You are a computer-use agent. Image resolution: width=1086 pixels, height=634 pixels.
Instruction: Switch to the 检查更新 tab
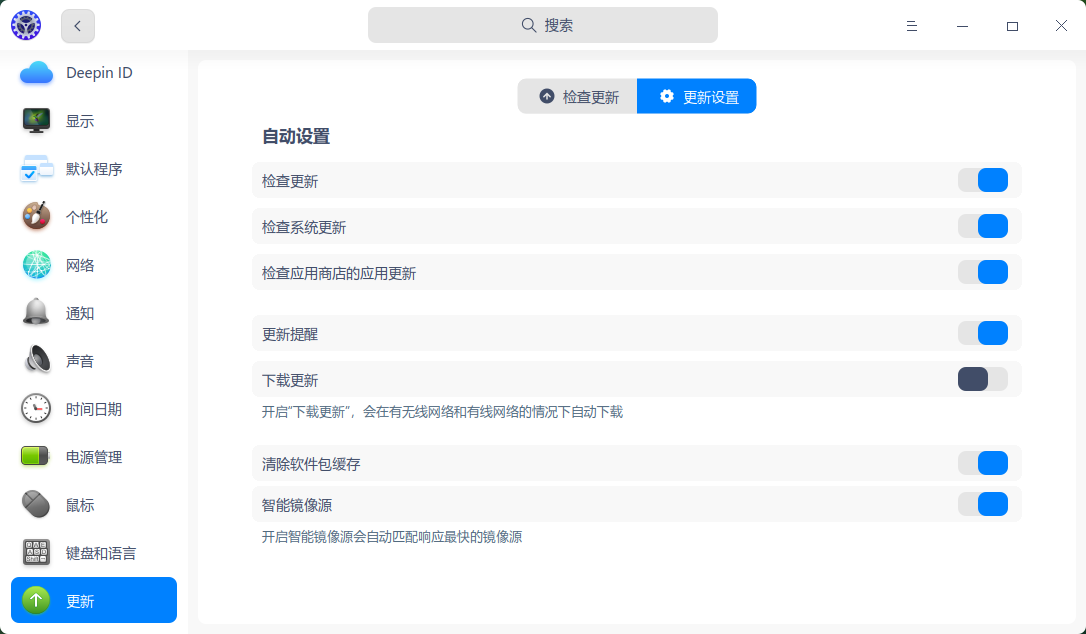tap(578, 96)
